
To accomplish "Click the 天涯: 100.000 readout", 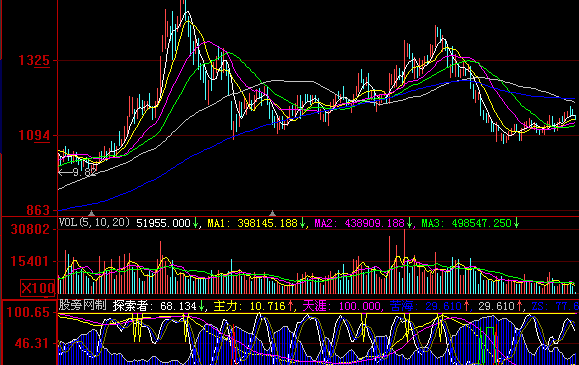I will (342, 306).
